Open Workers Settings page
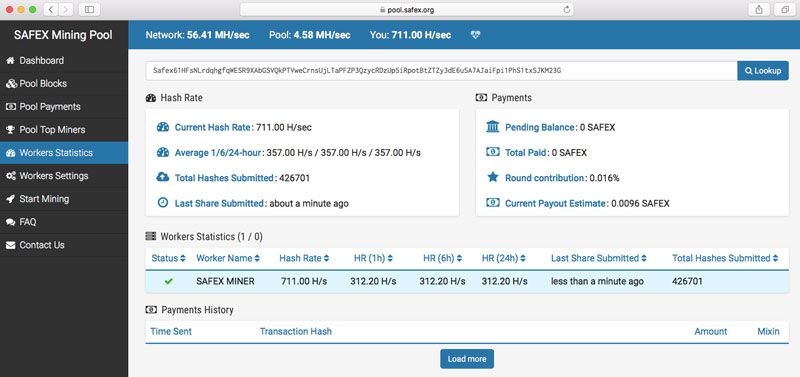This screenshot has height=377, width=800. [x=64, y=176]
